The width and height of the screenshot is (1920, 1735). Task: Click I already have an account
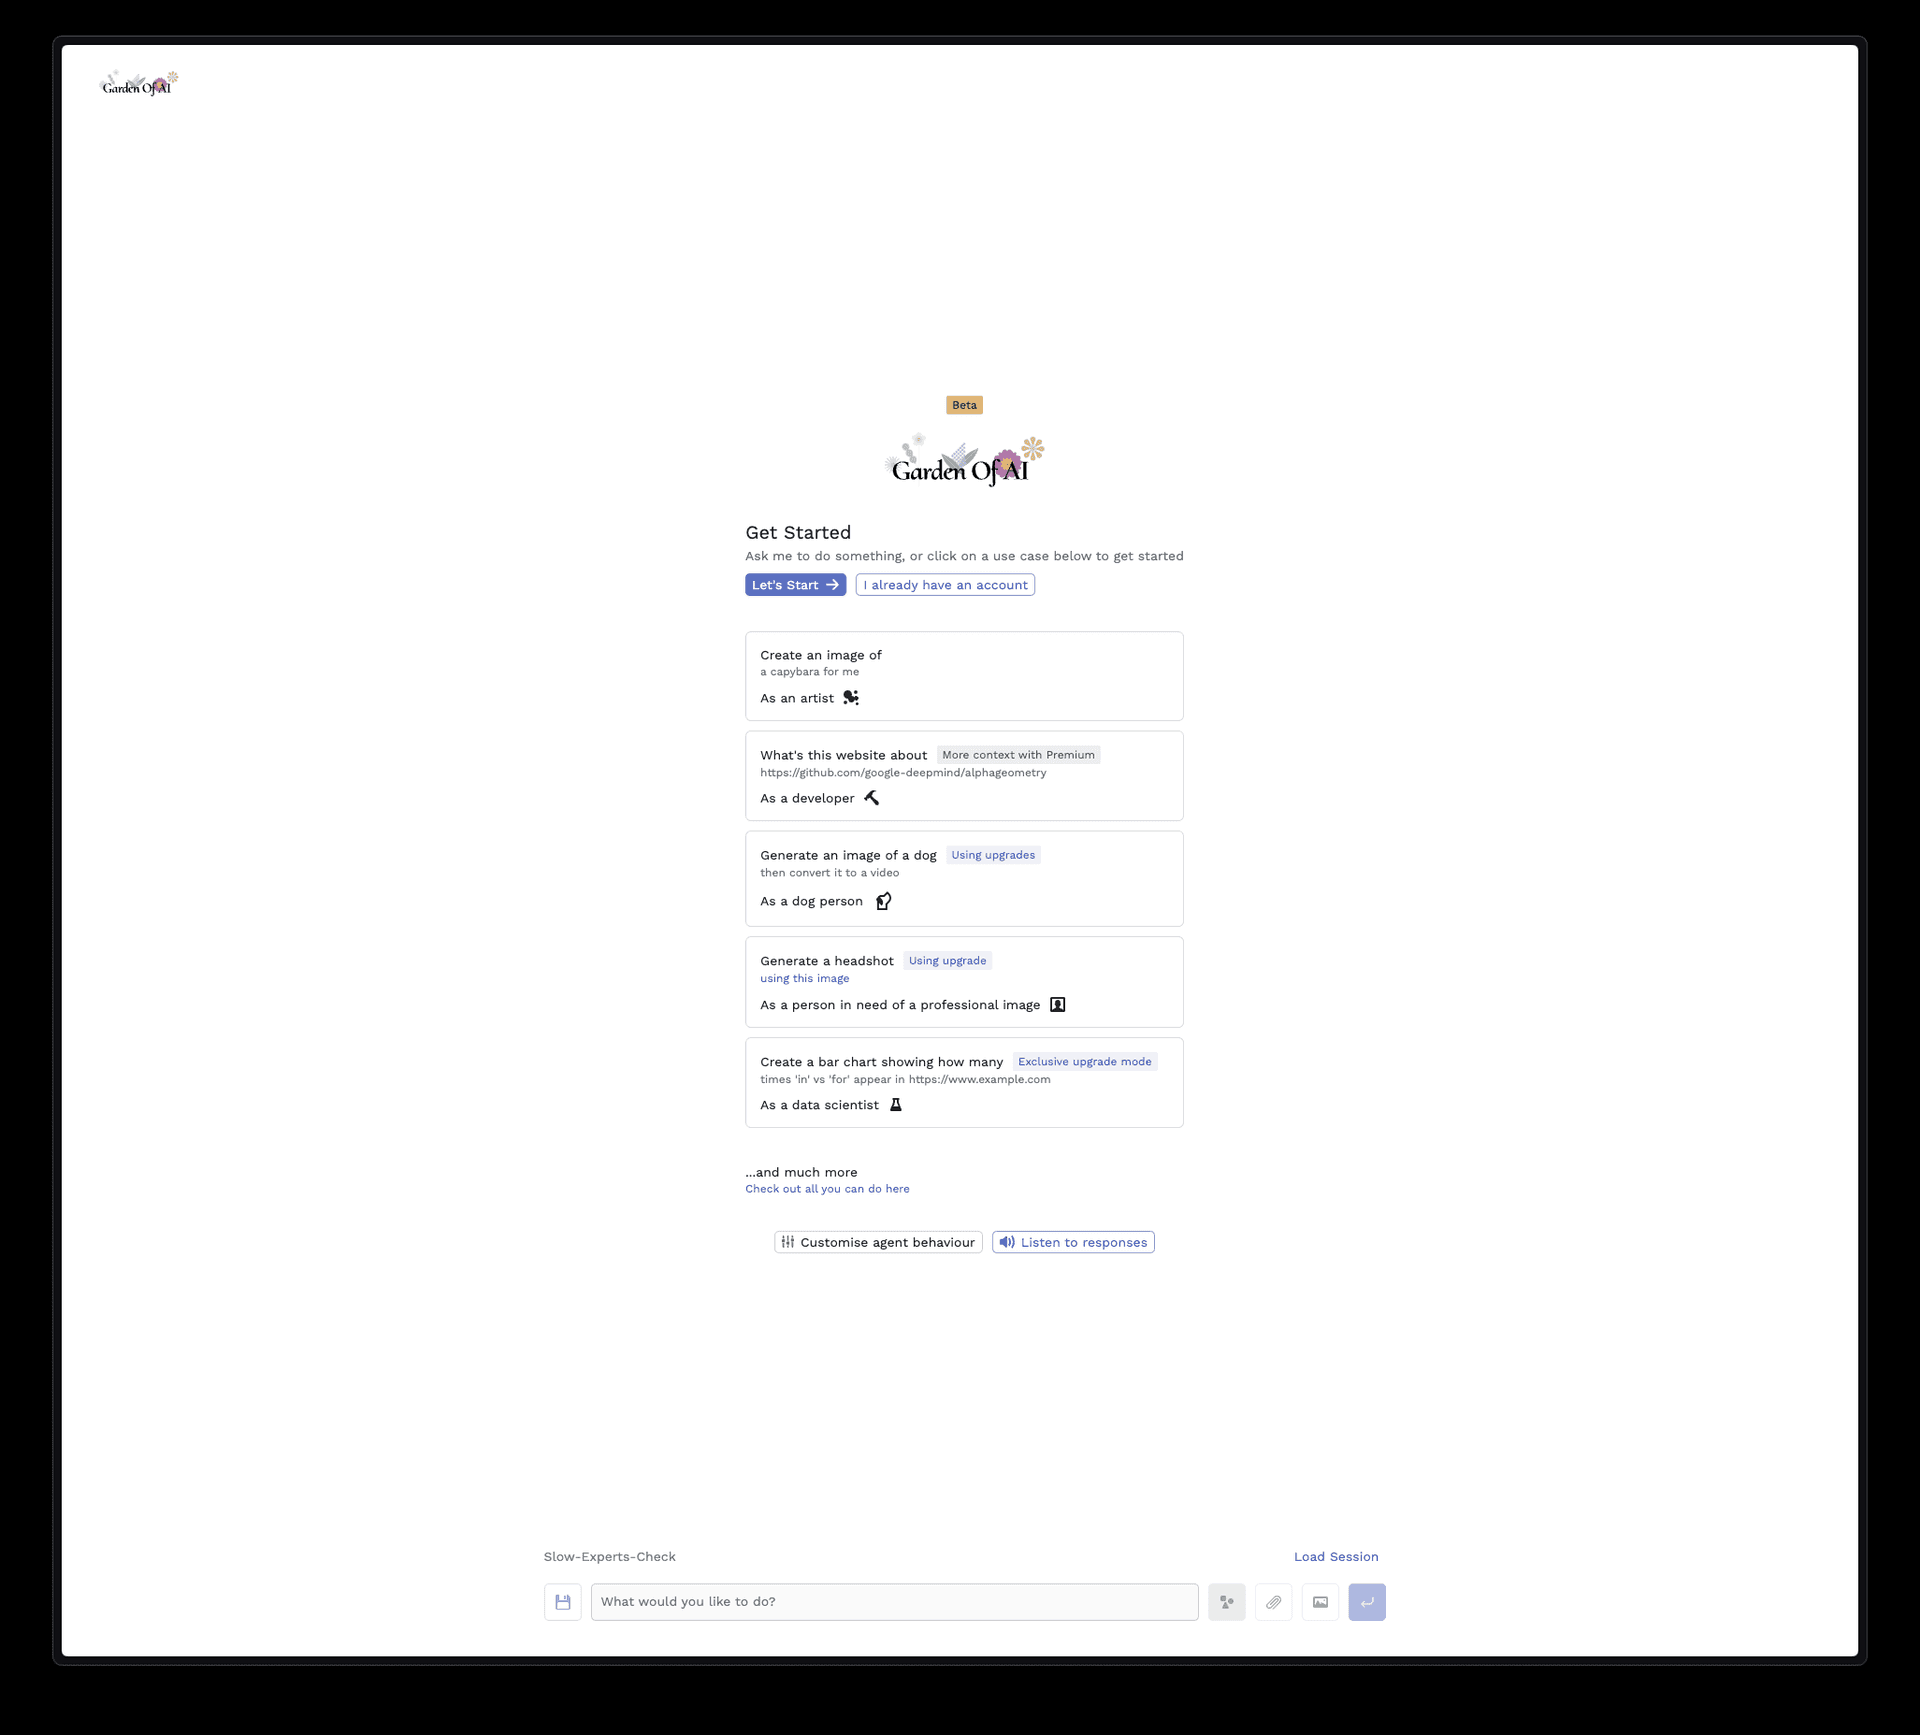(945, 585)
